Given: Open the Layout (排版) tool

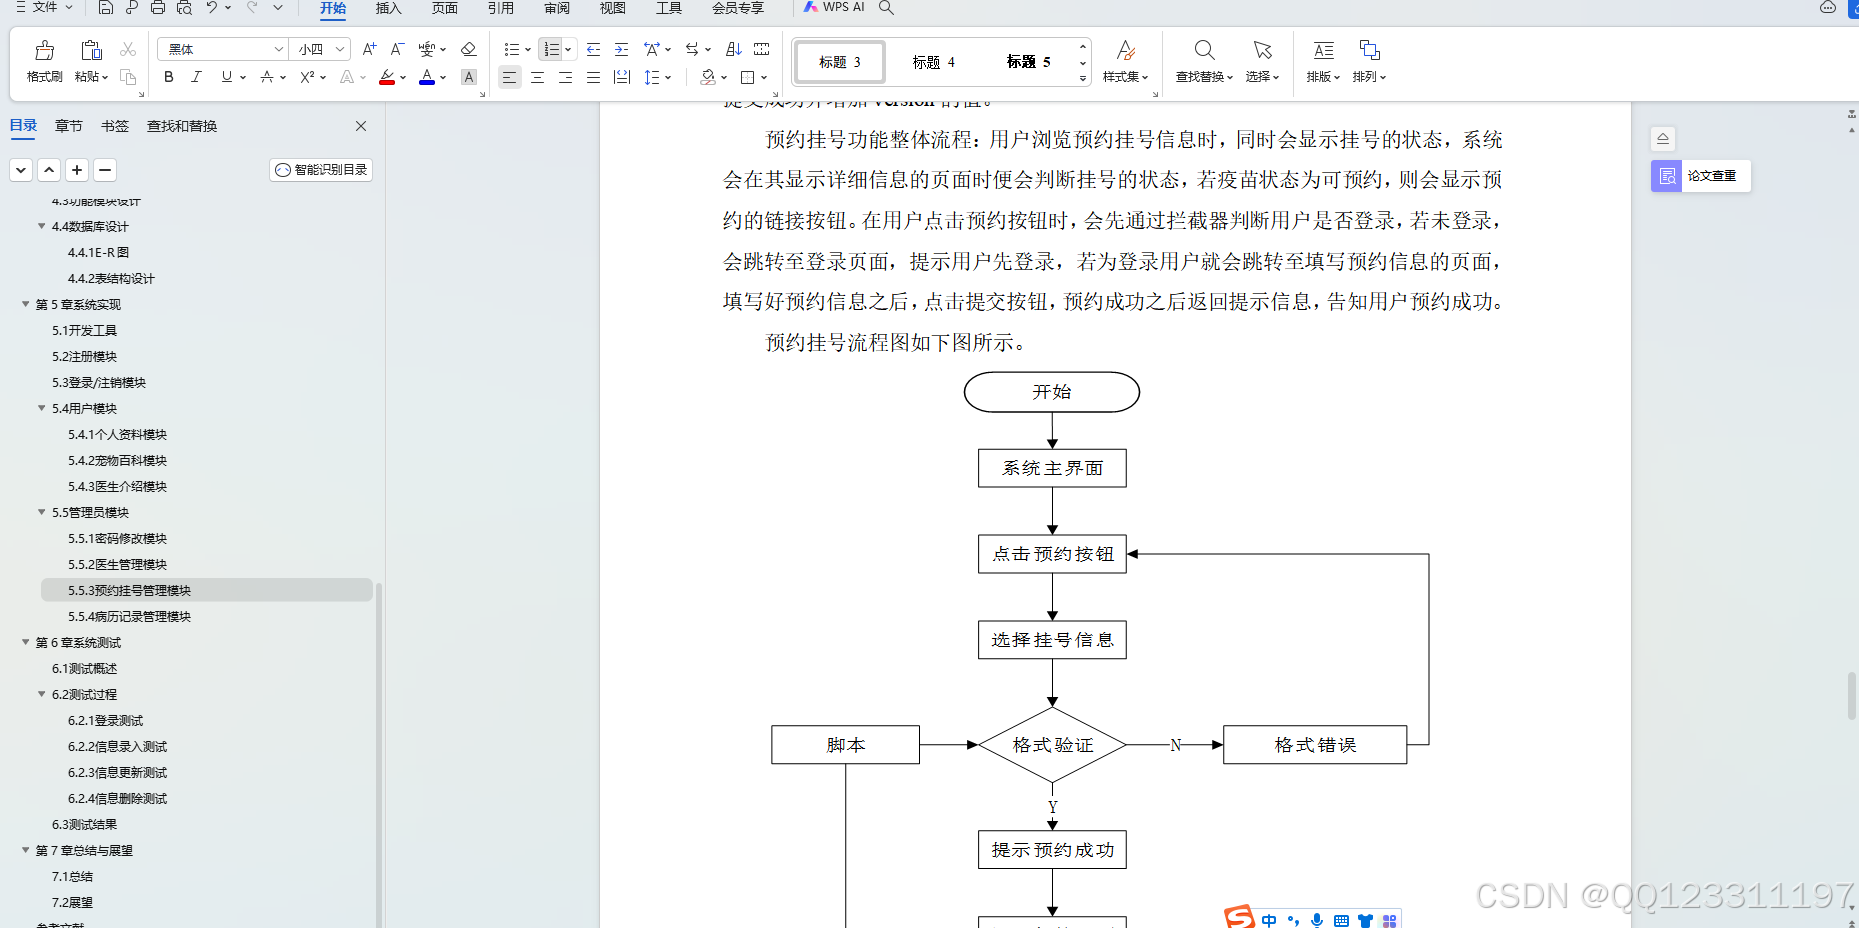Looking at the screenshot, I should coord(1323,60).
